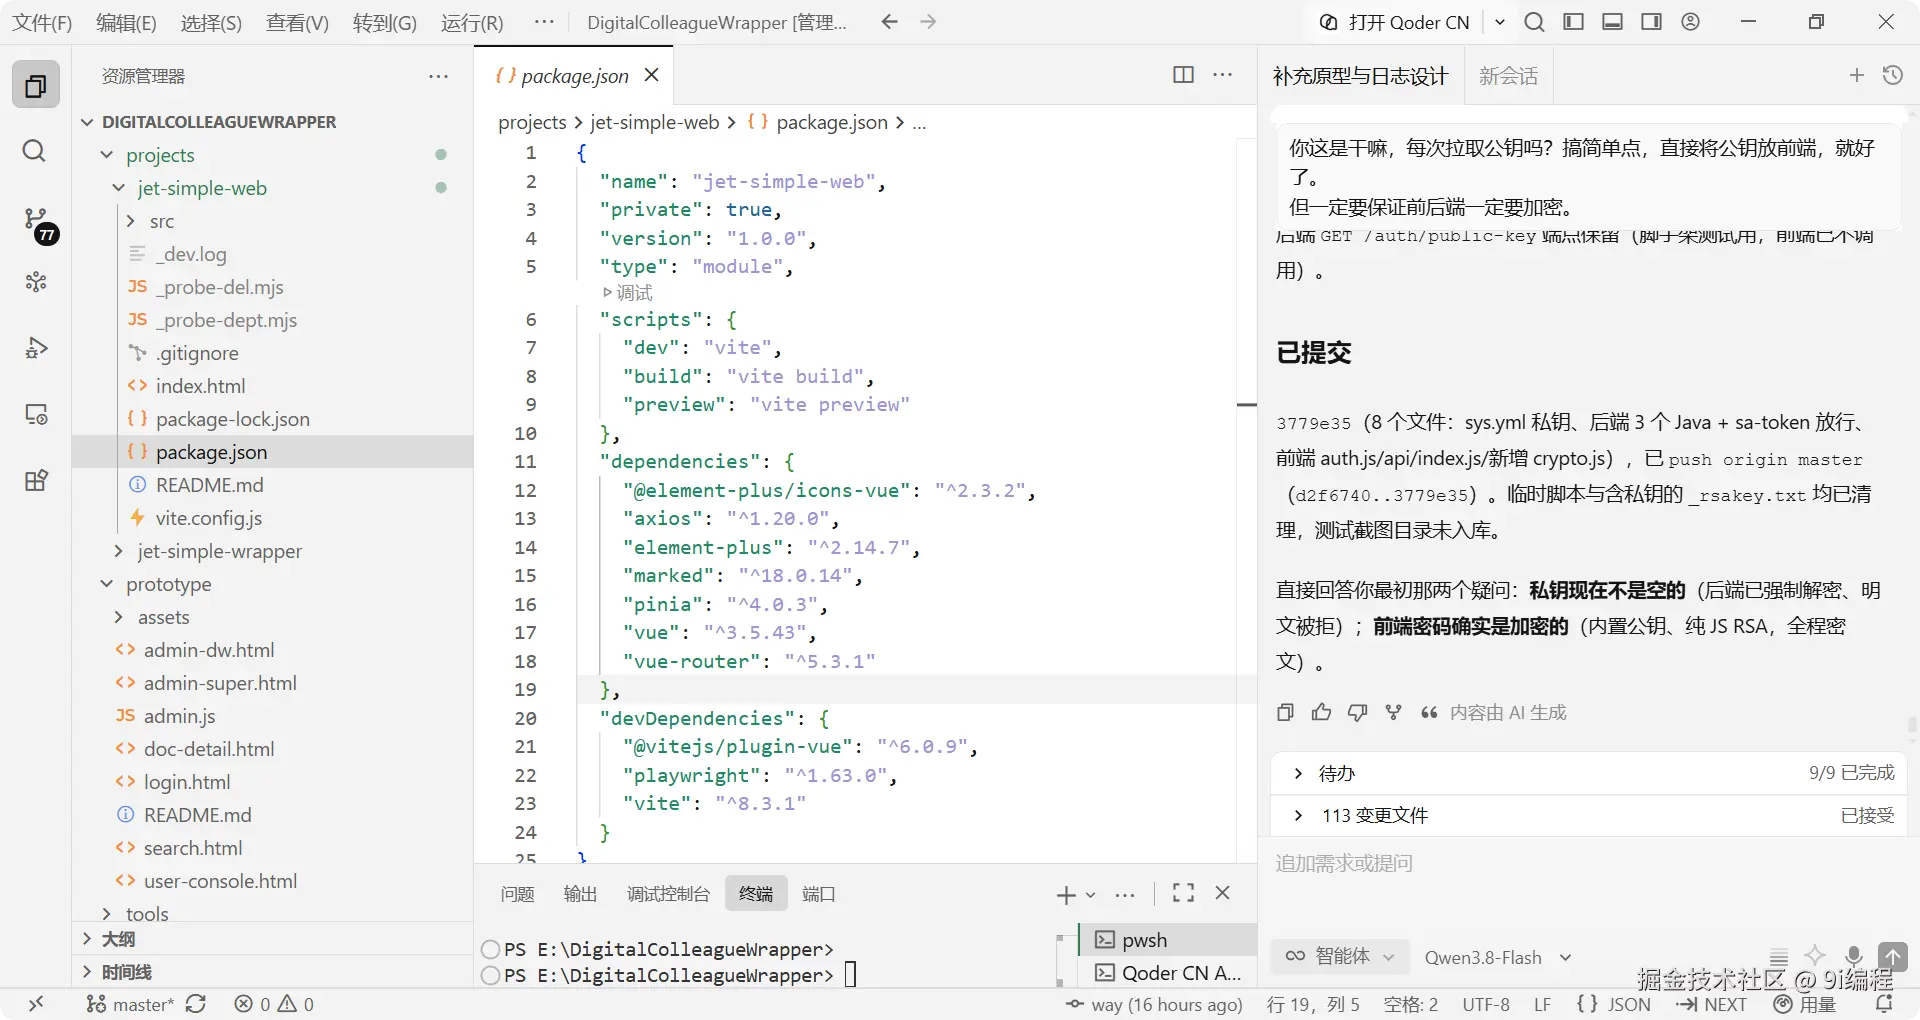Open the accounts icon in the title bar
1920x1020 pixels.
(x=1691, y=22)
